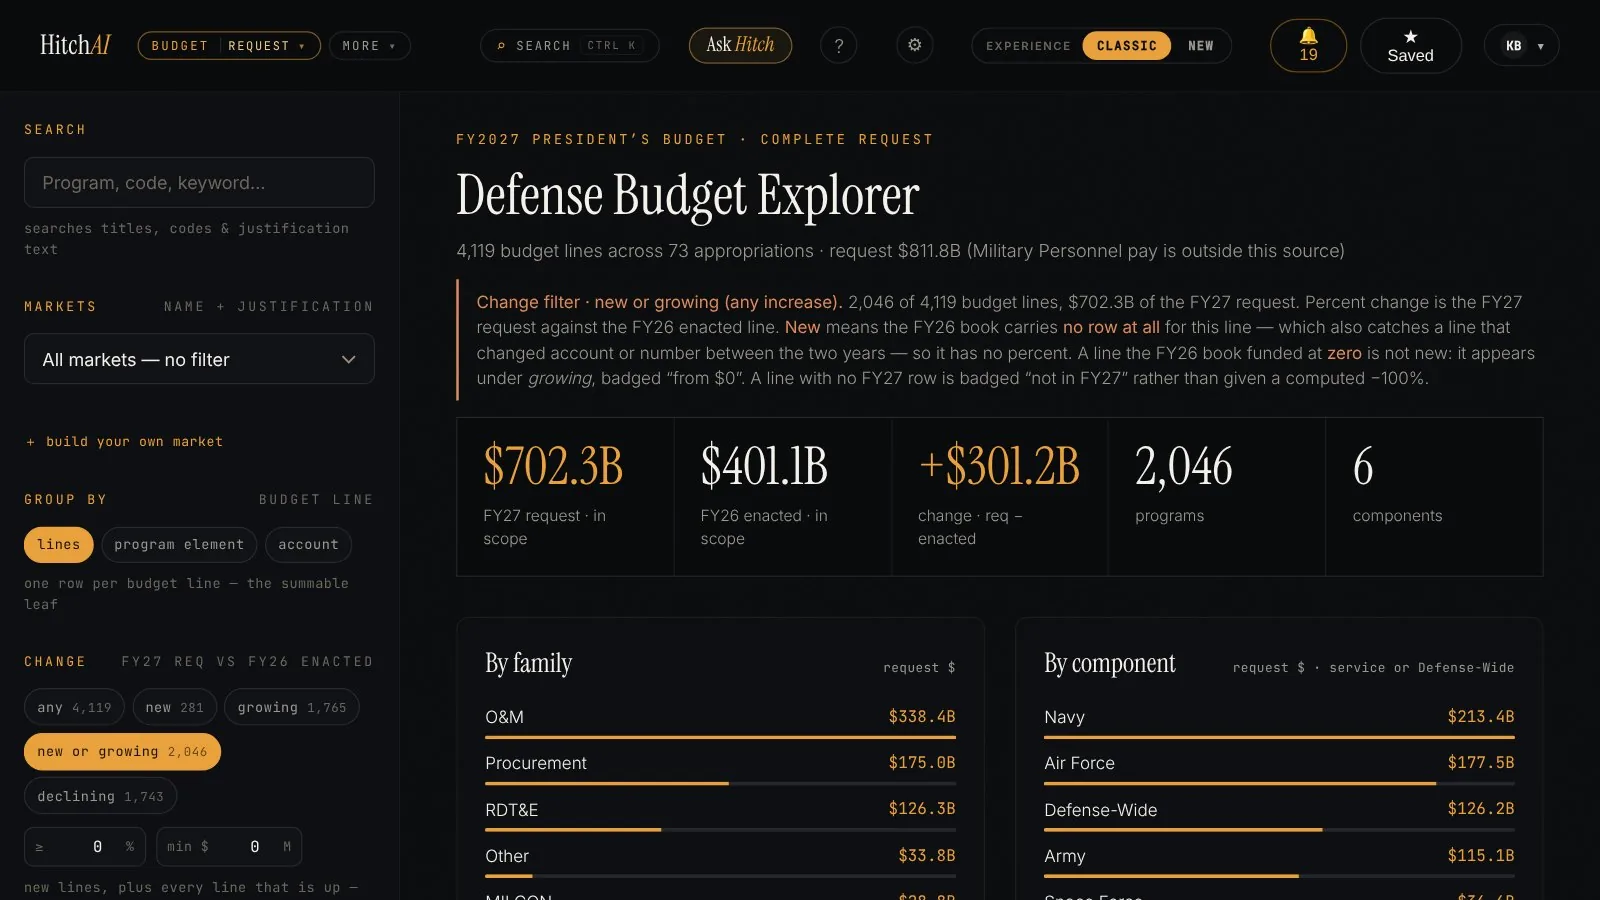This screenshot has width=1600, height=900.
Task: Group by account
Action: (x=308, y=544)
